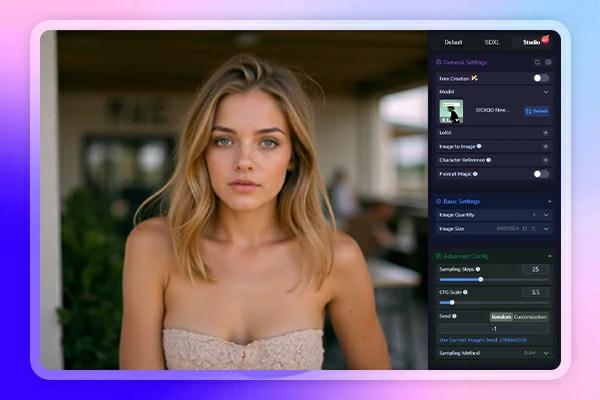
Task: Click the Switch model button
Action: click(536, 111)
